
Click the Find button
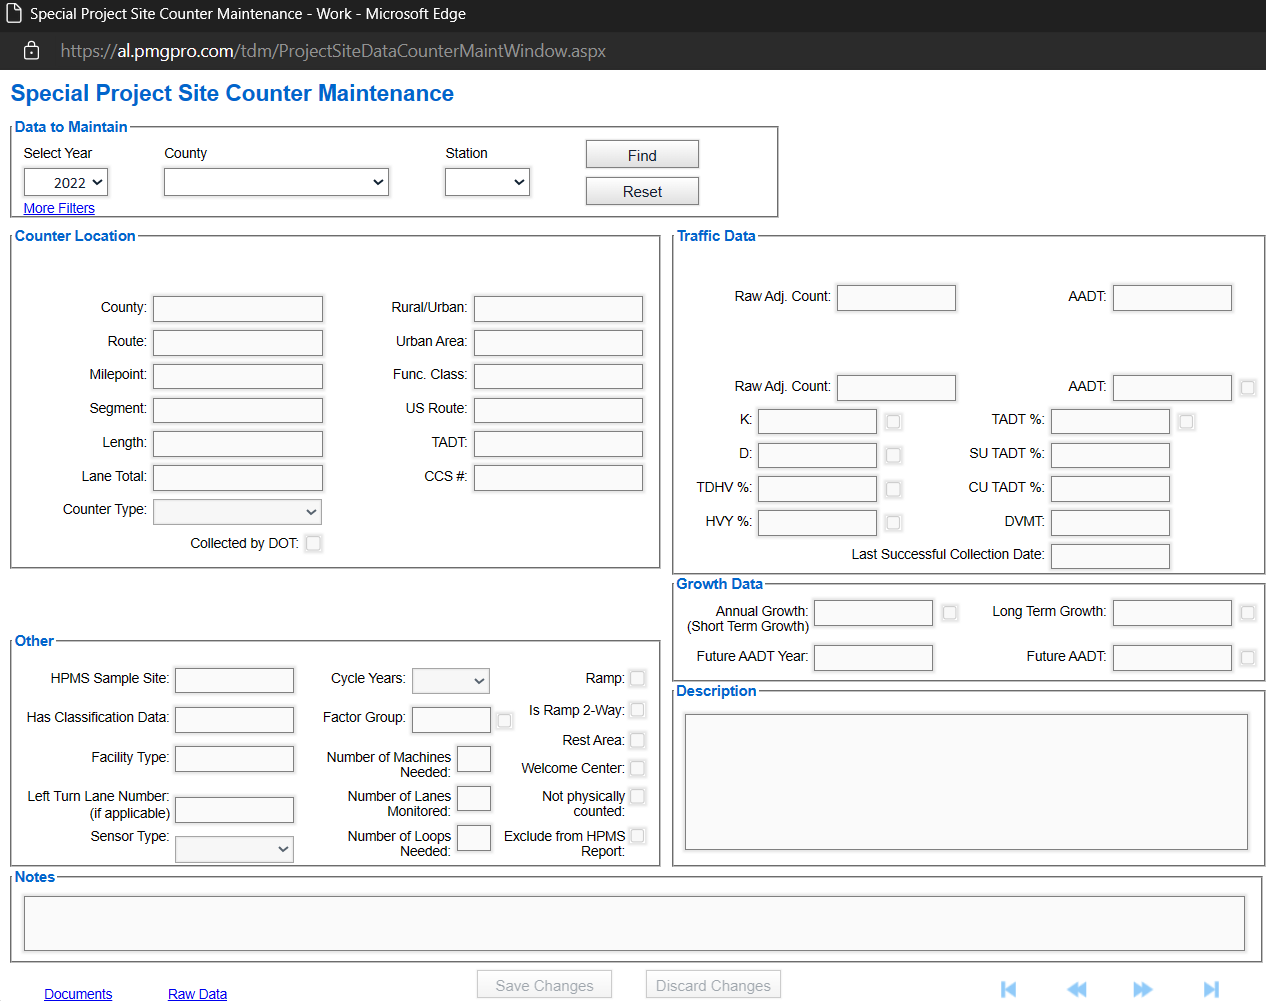pos(642,154)
